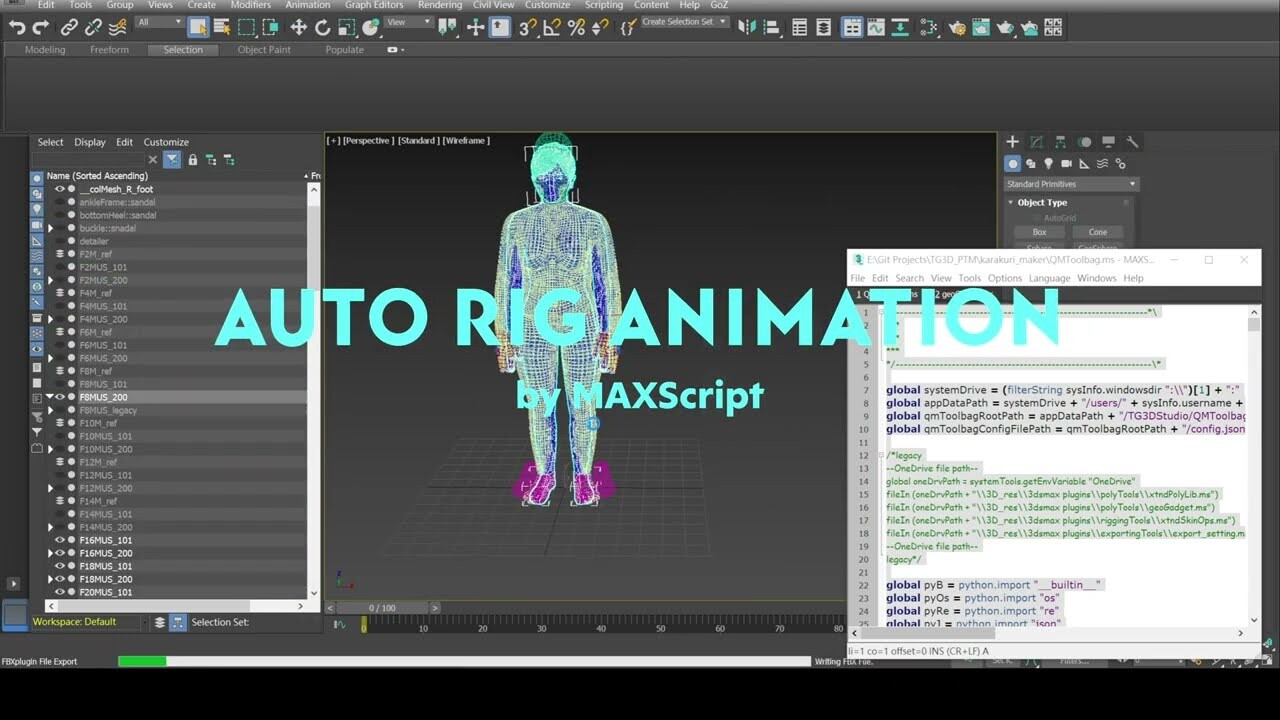Click the Cone primitive button
This screenshot has width=1280, height=720.
[1097, 231]
